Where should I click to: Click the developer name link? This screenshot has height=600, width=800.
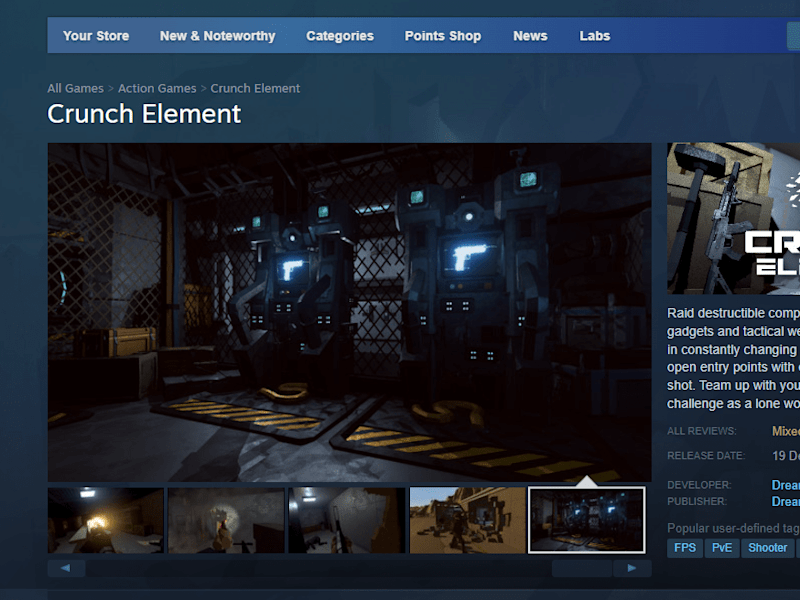786,485
